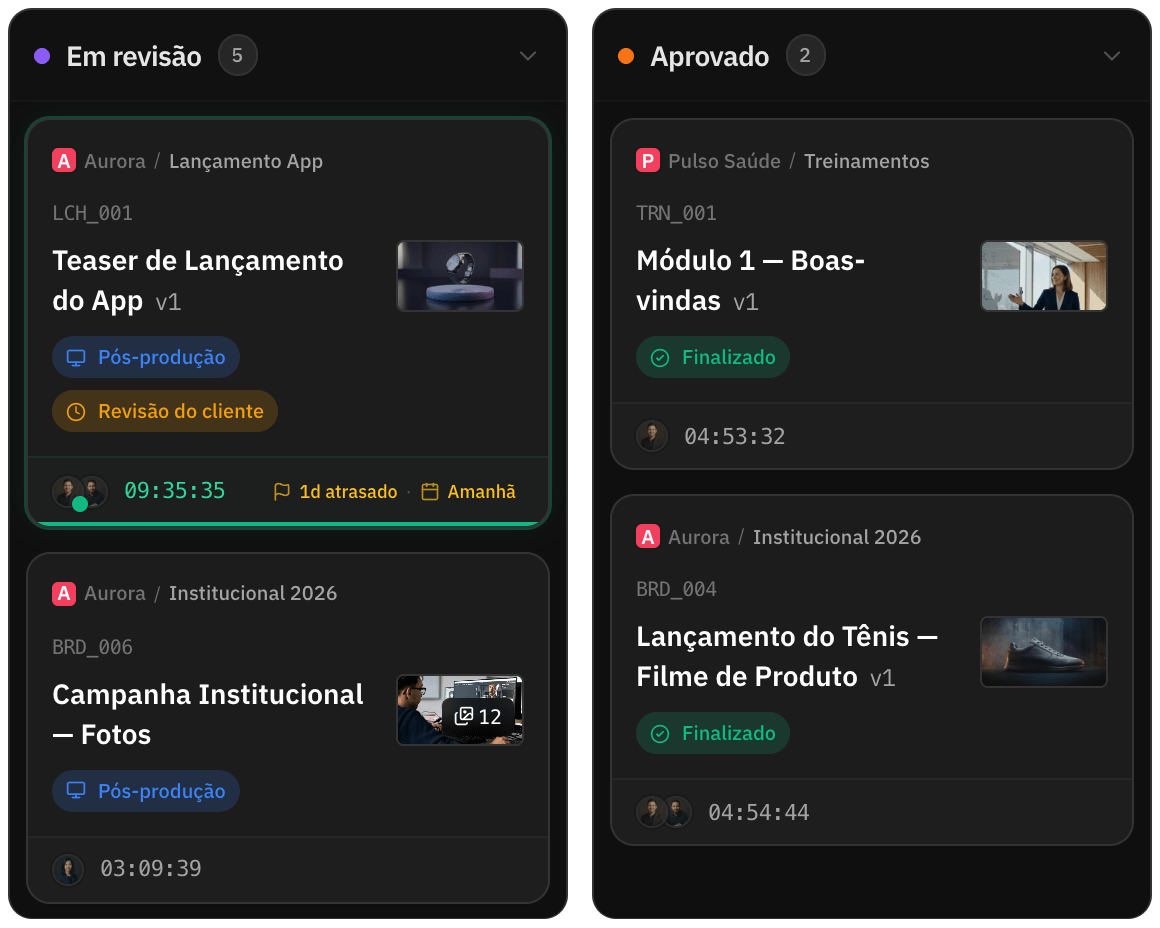Click the 1d atrasado label
Viewport: 1160px width, 928px height.
(x=348, y=491)
